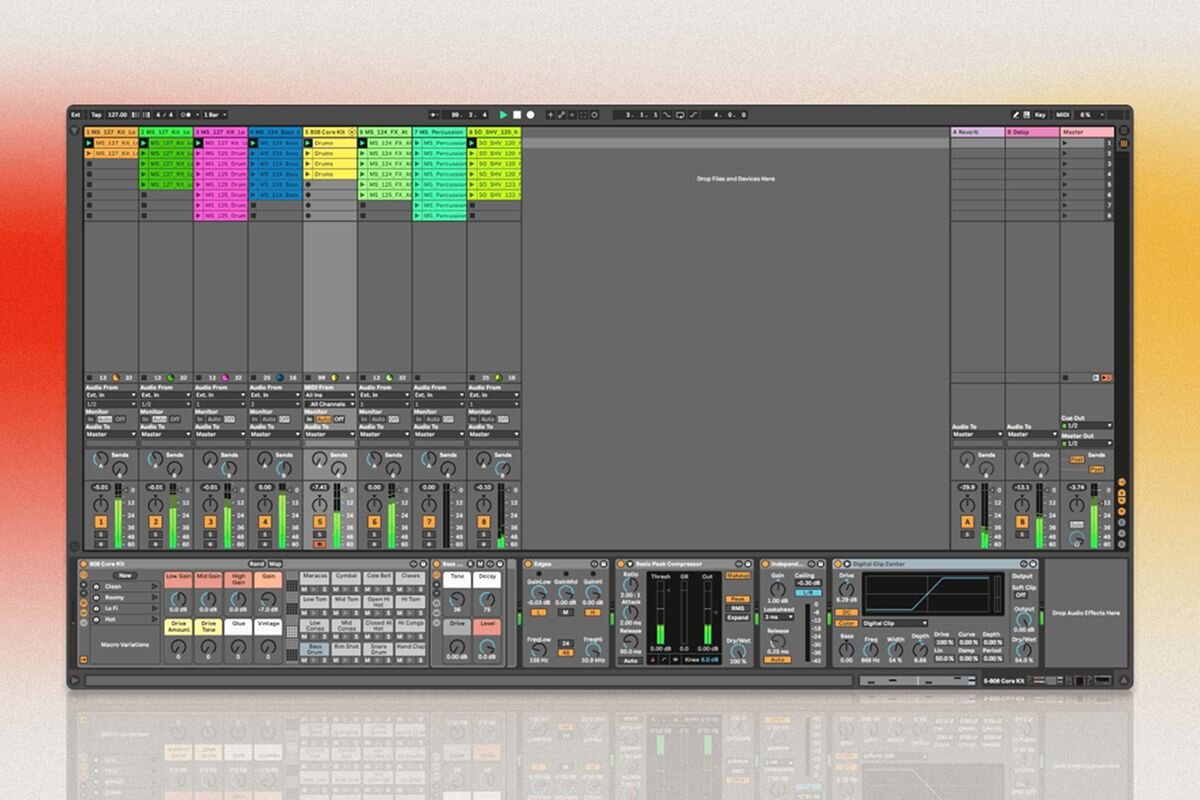Set track 1 monitor to Off

click(x=120, y=419)
